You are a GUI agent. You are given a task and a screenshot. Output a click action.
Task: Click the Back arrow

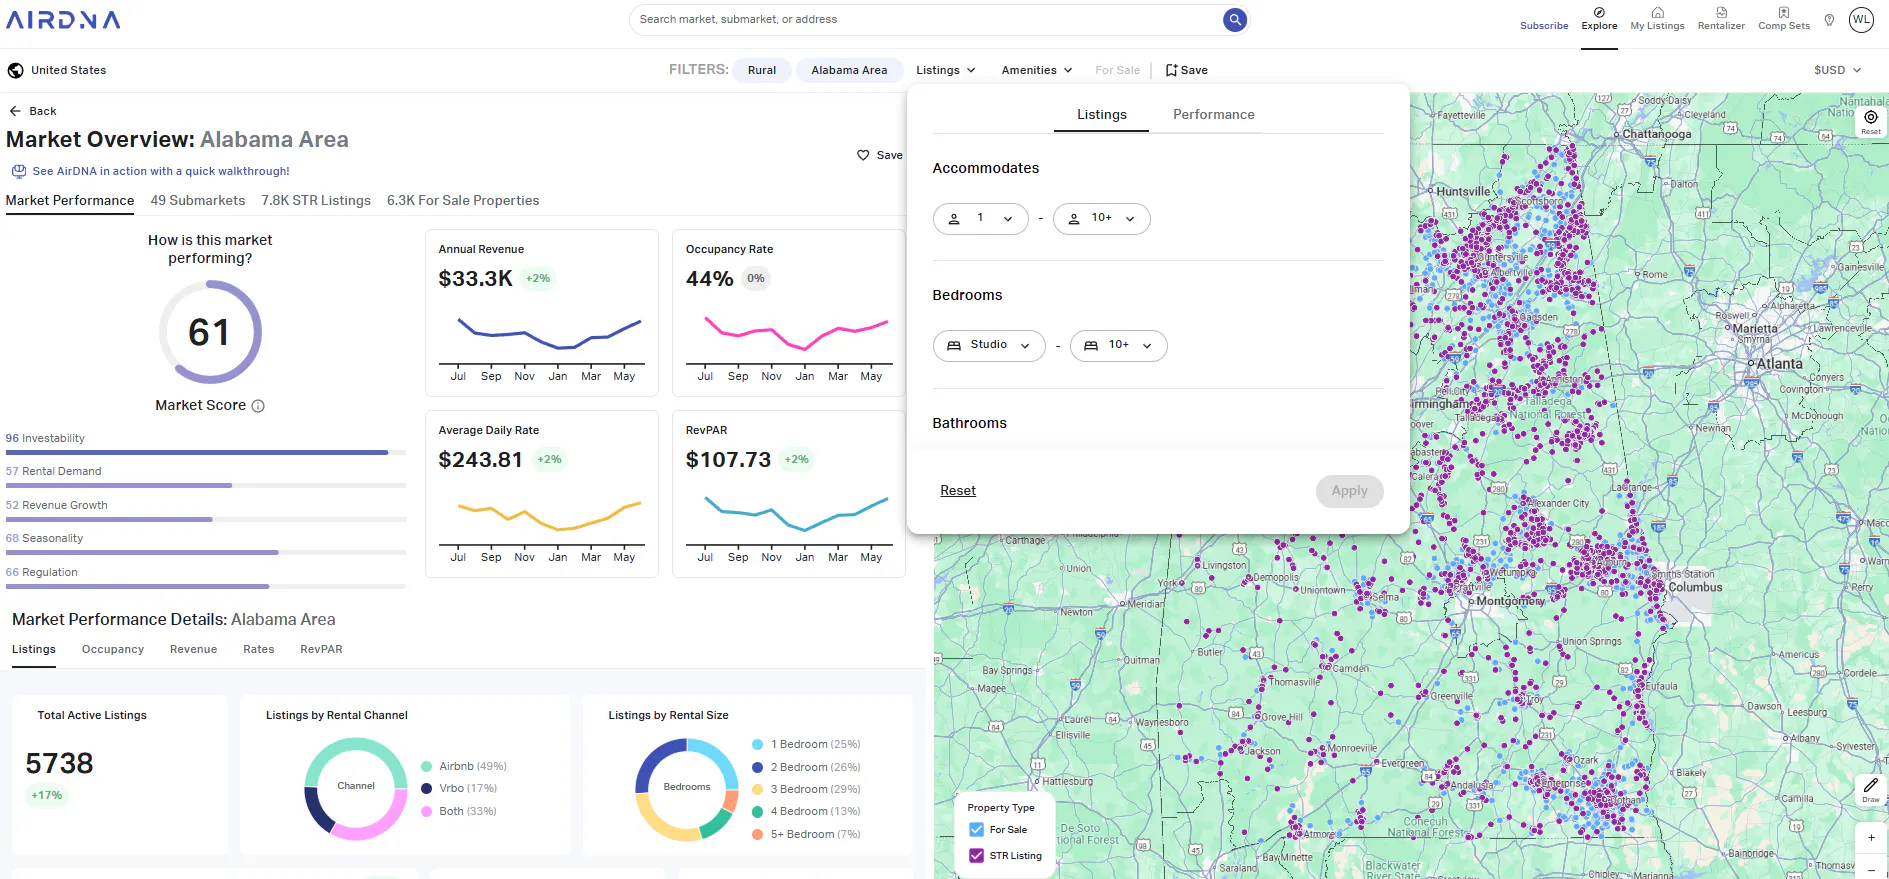pos(15,111)
